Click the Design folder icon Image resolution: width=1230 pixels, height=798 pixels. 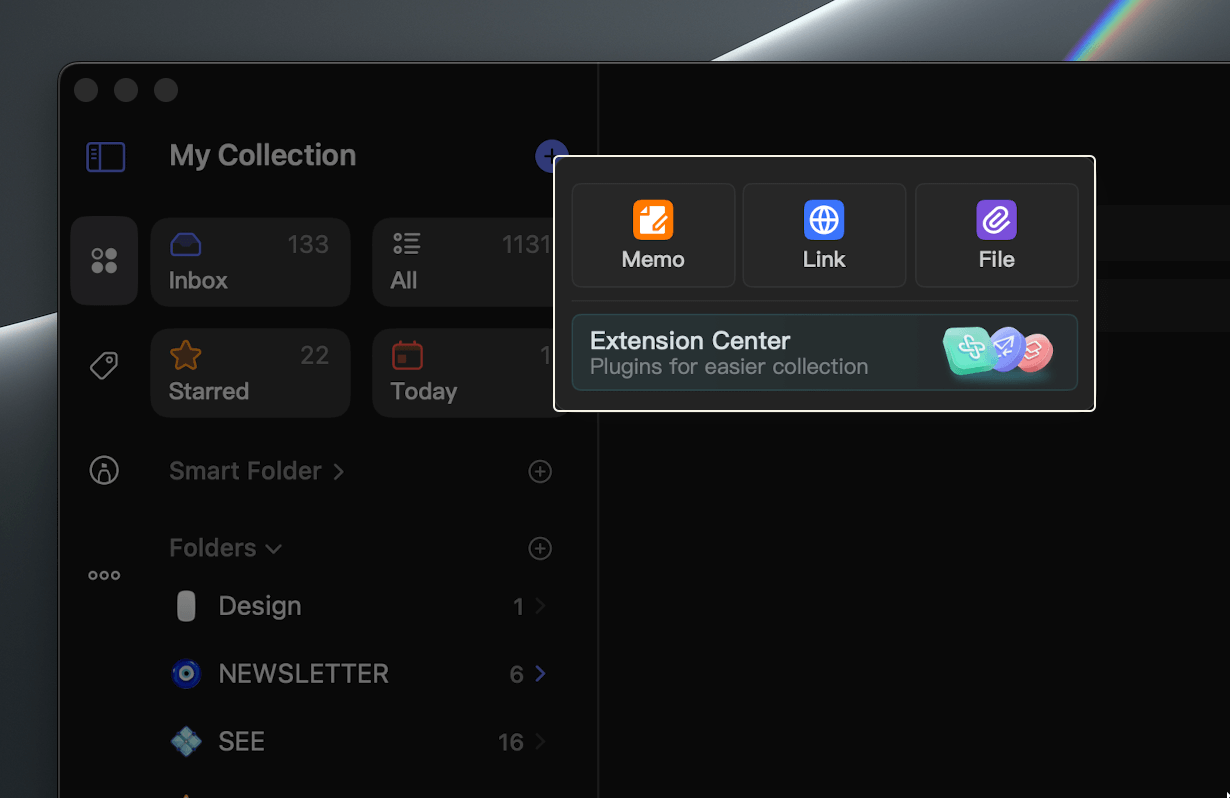186,606
